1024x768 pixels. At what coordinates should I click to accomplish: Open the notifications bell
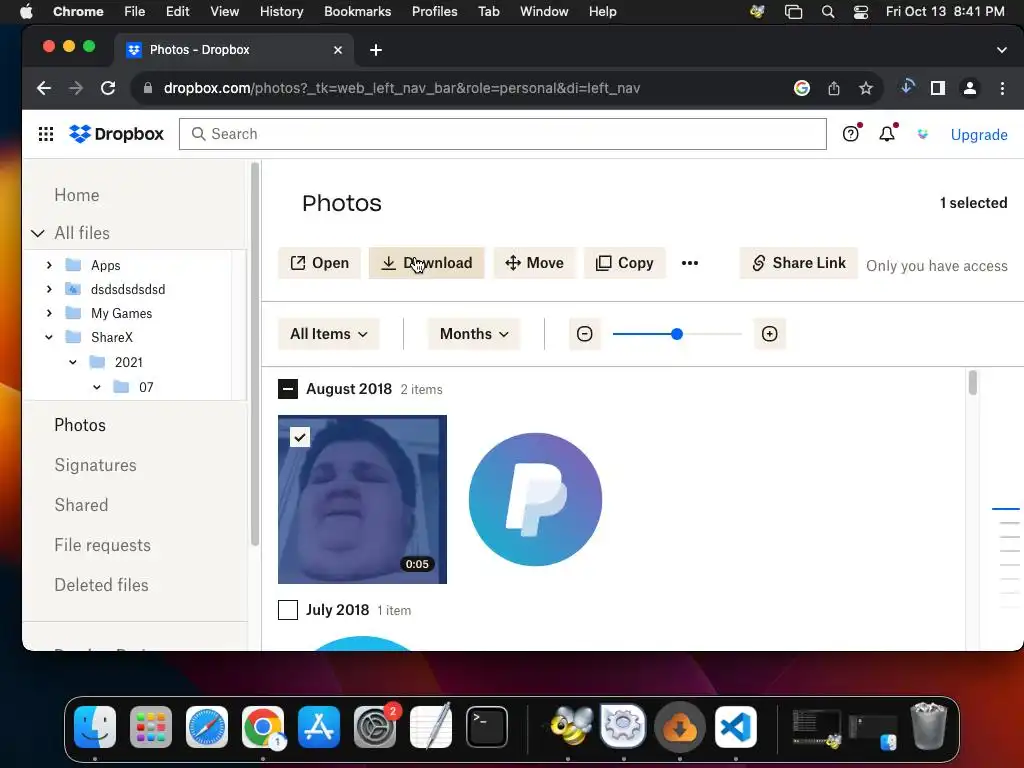[x=887, y=134]
